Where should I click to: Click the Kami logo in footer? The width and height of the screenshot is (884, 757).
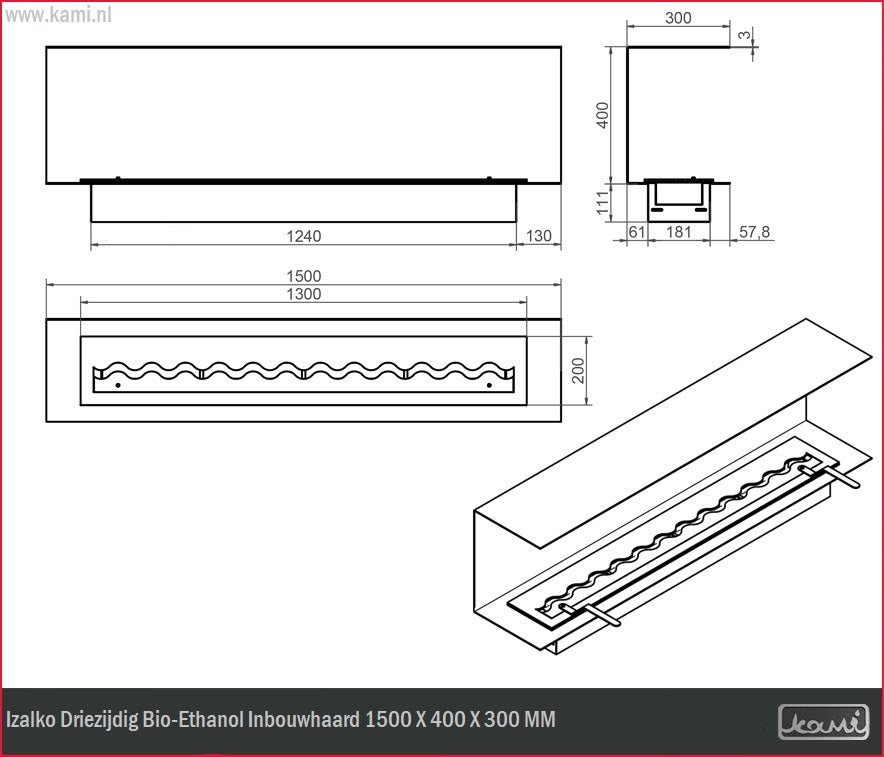[823, 720]
